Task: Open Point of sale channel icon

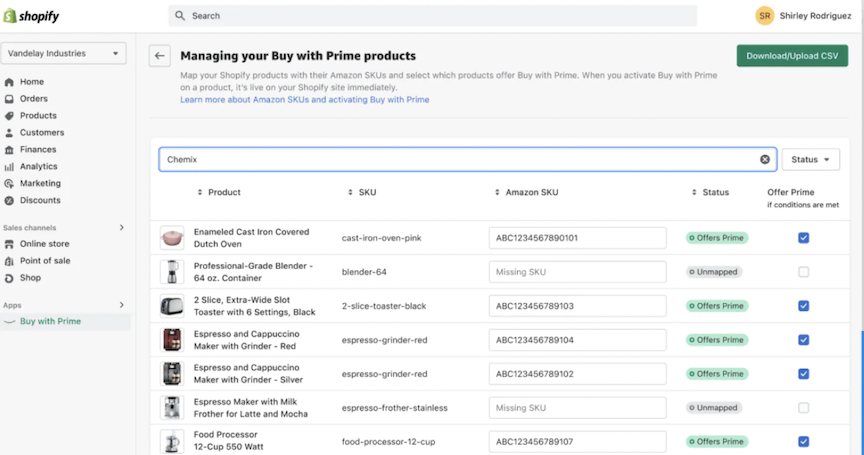Action: pyautogui.click(x=10, y=261)
